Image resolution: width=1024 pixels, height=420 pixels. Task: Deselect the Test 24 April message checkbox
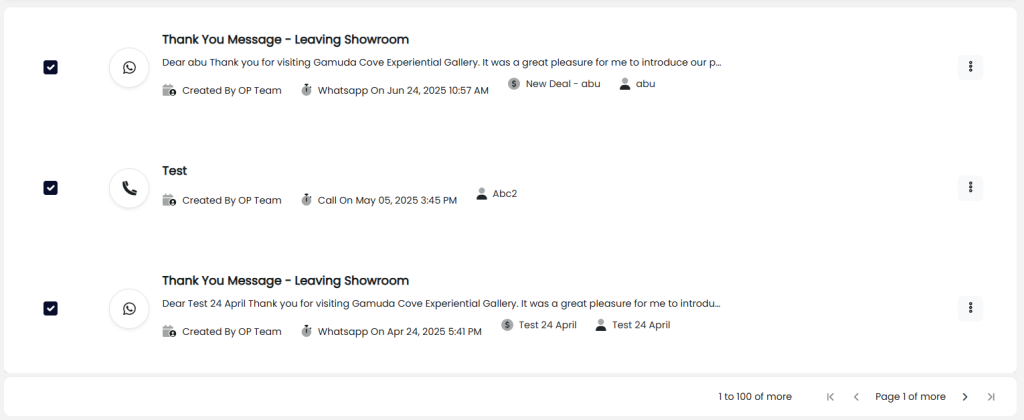[51, 308]
